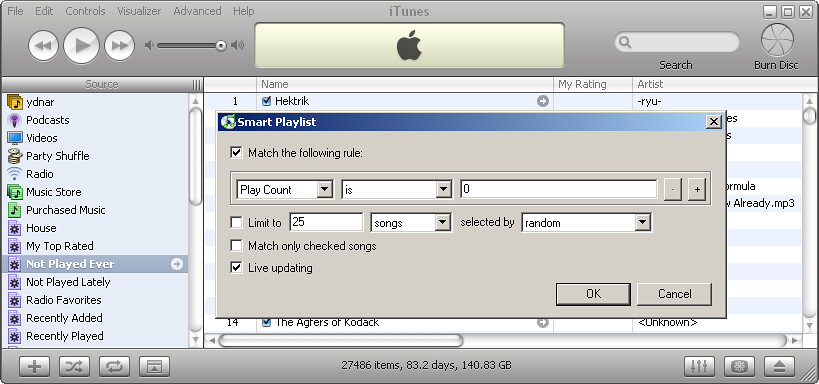
Task: Add a rule with plus button
Action: (x=697, y=190)
